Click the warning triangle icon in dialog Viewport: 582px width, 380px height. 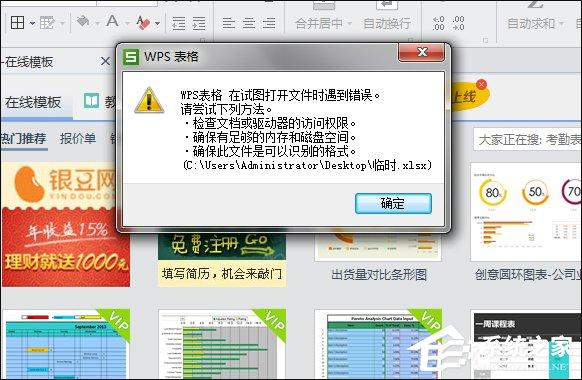coord(149,100)
